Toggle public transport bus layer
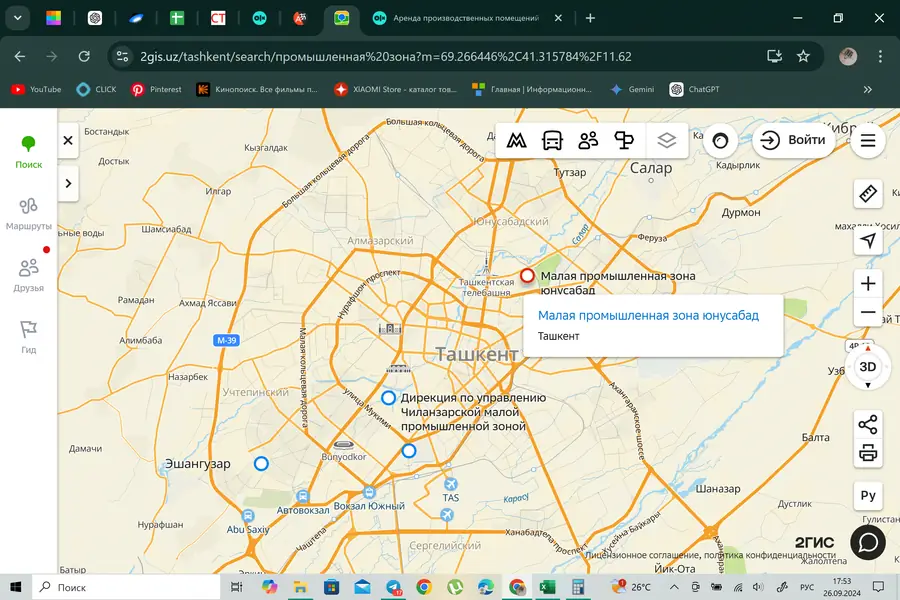Viewport: 900px width, 600px height. click(x=552, y=140)
